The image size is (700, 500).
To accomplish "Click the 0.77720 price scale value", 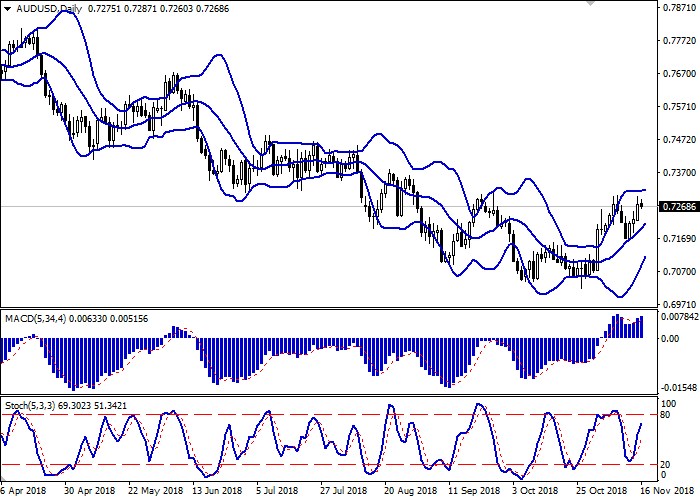I will tap(680, 41).
